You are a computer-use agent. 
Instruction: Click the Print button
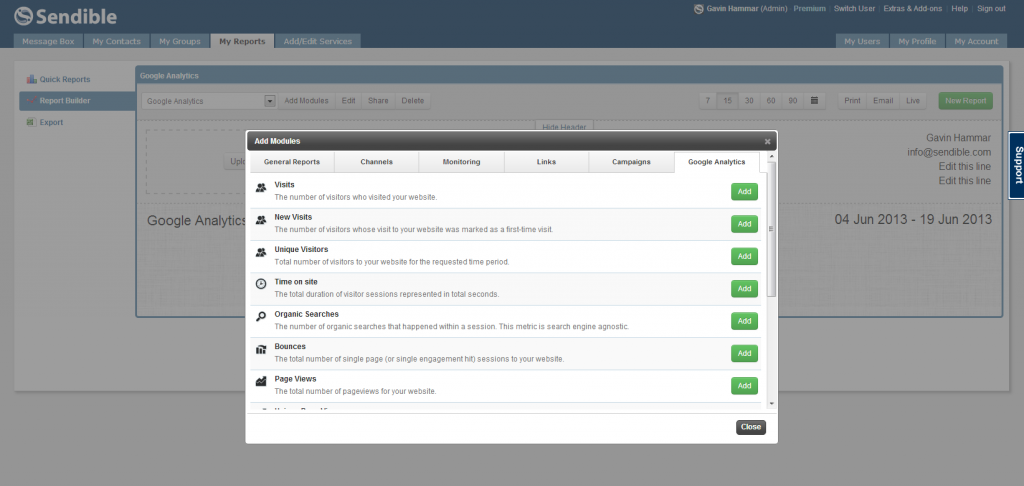point(852,101)
